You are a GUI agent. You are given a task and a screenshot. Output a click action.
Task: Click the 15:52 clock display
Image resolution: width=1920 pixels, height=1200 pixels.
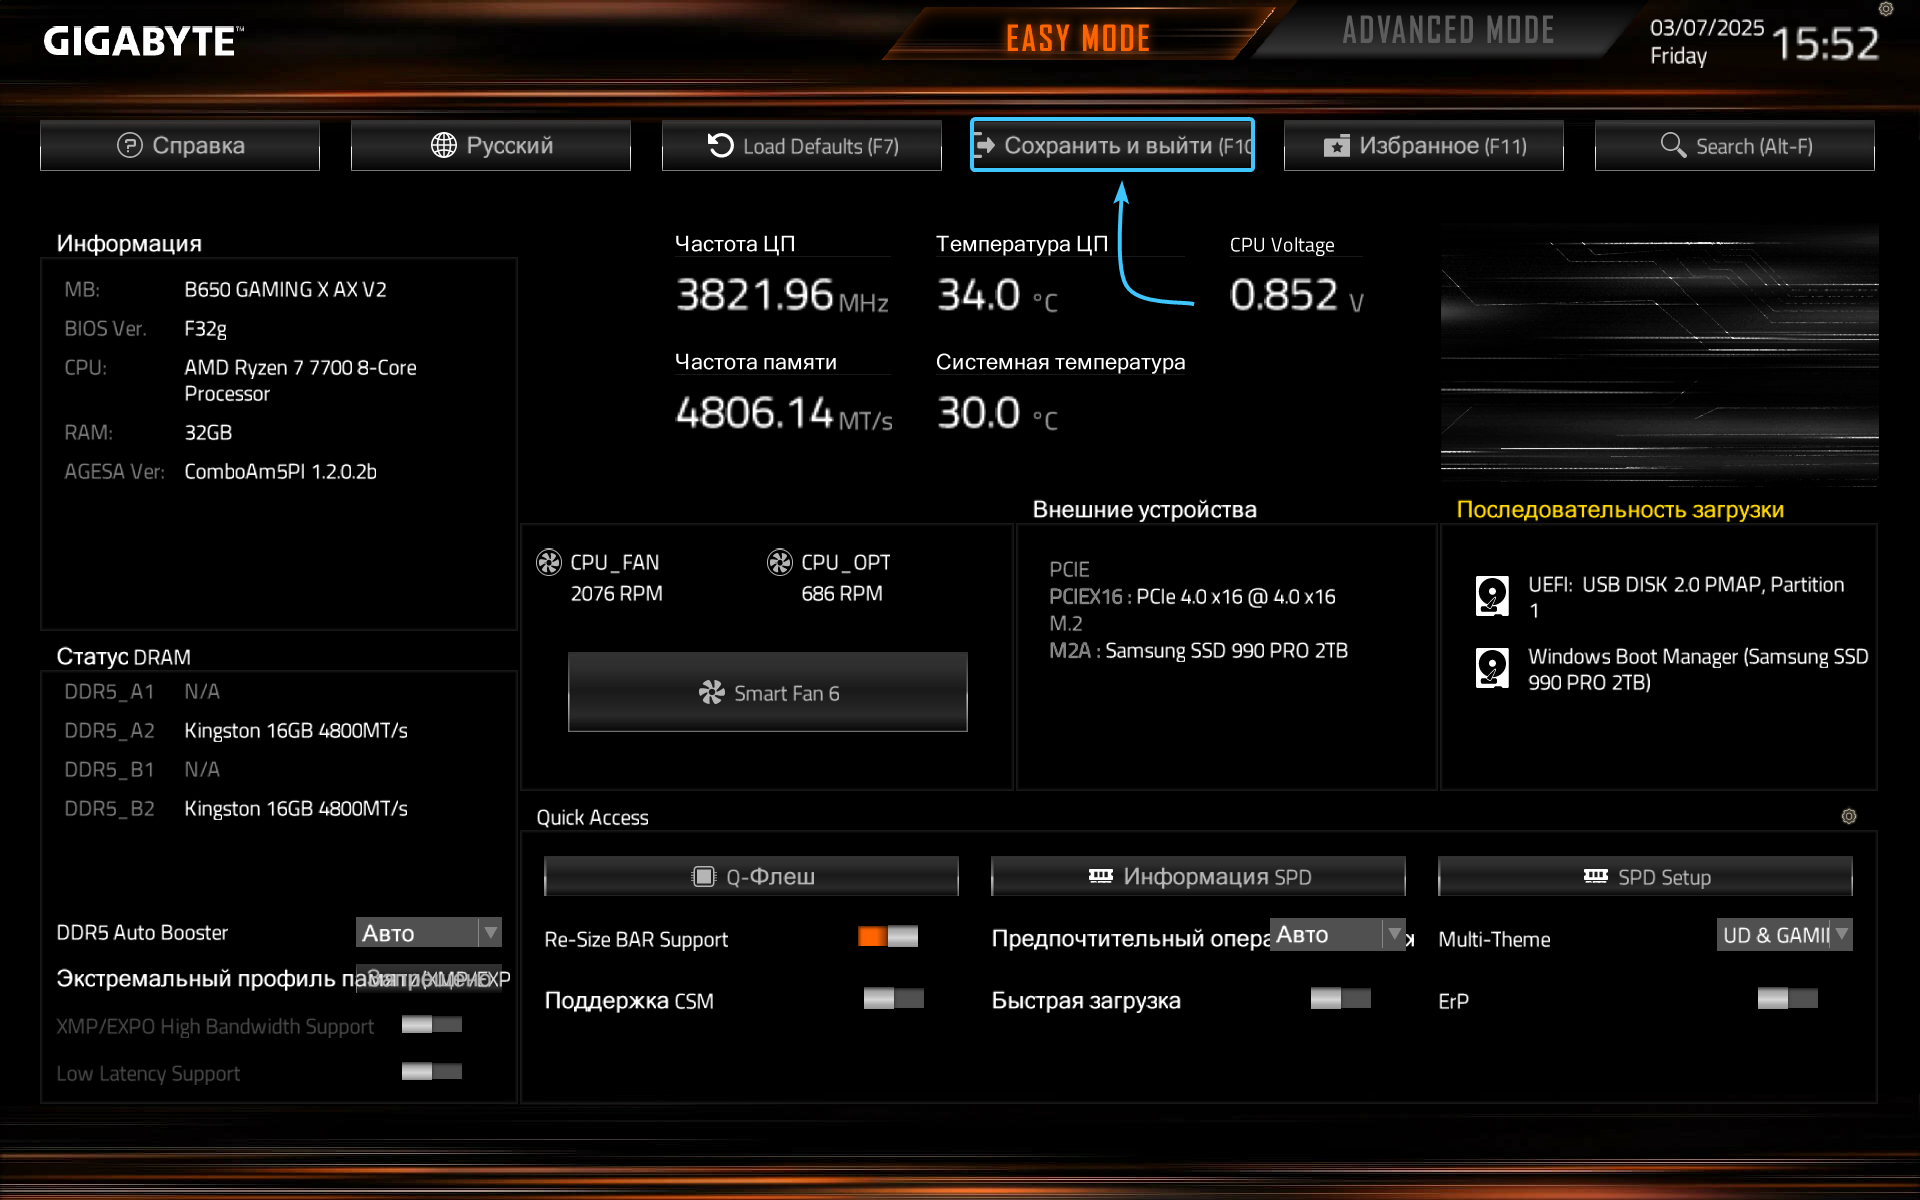click(1825, 44)
